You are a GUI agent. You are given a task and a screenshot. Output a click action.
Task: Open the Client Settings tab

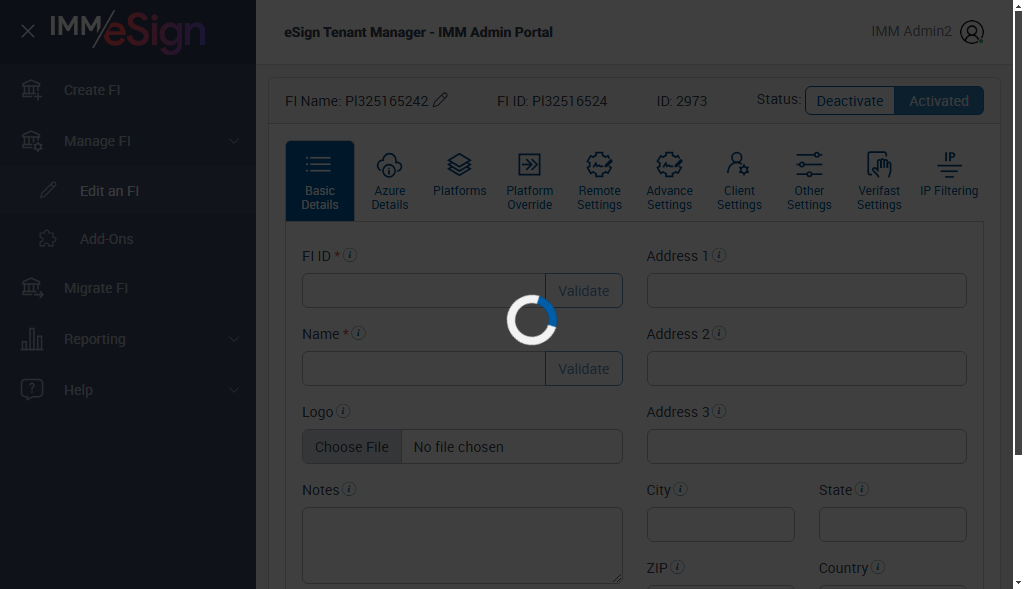pos(739,181)
